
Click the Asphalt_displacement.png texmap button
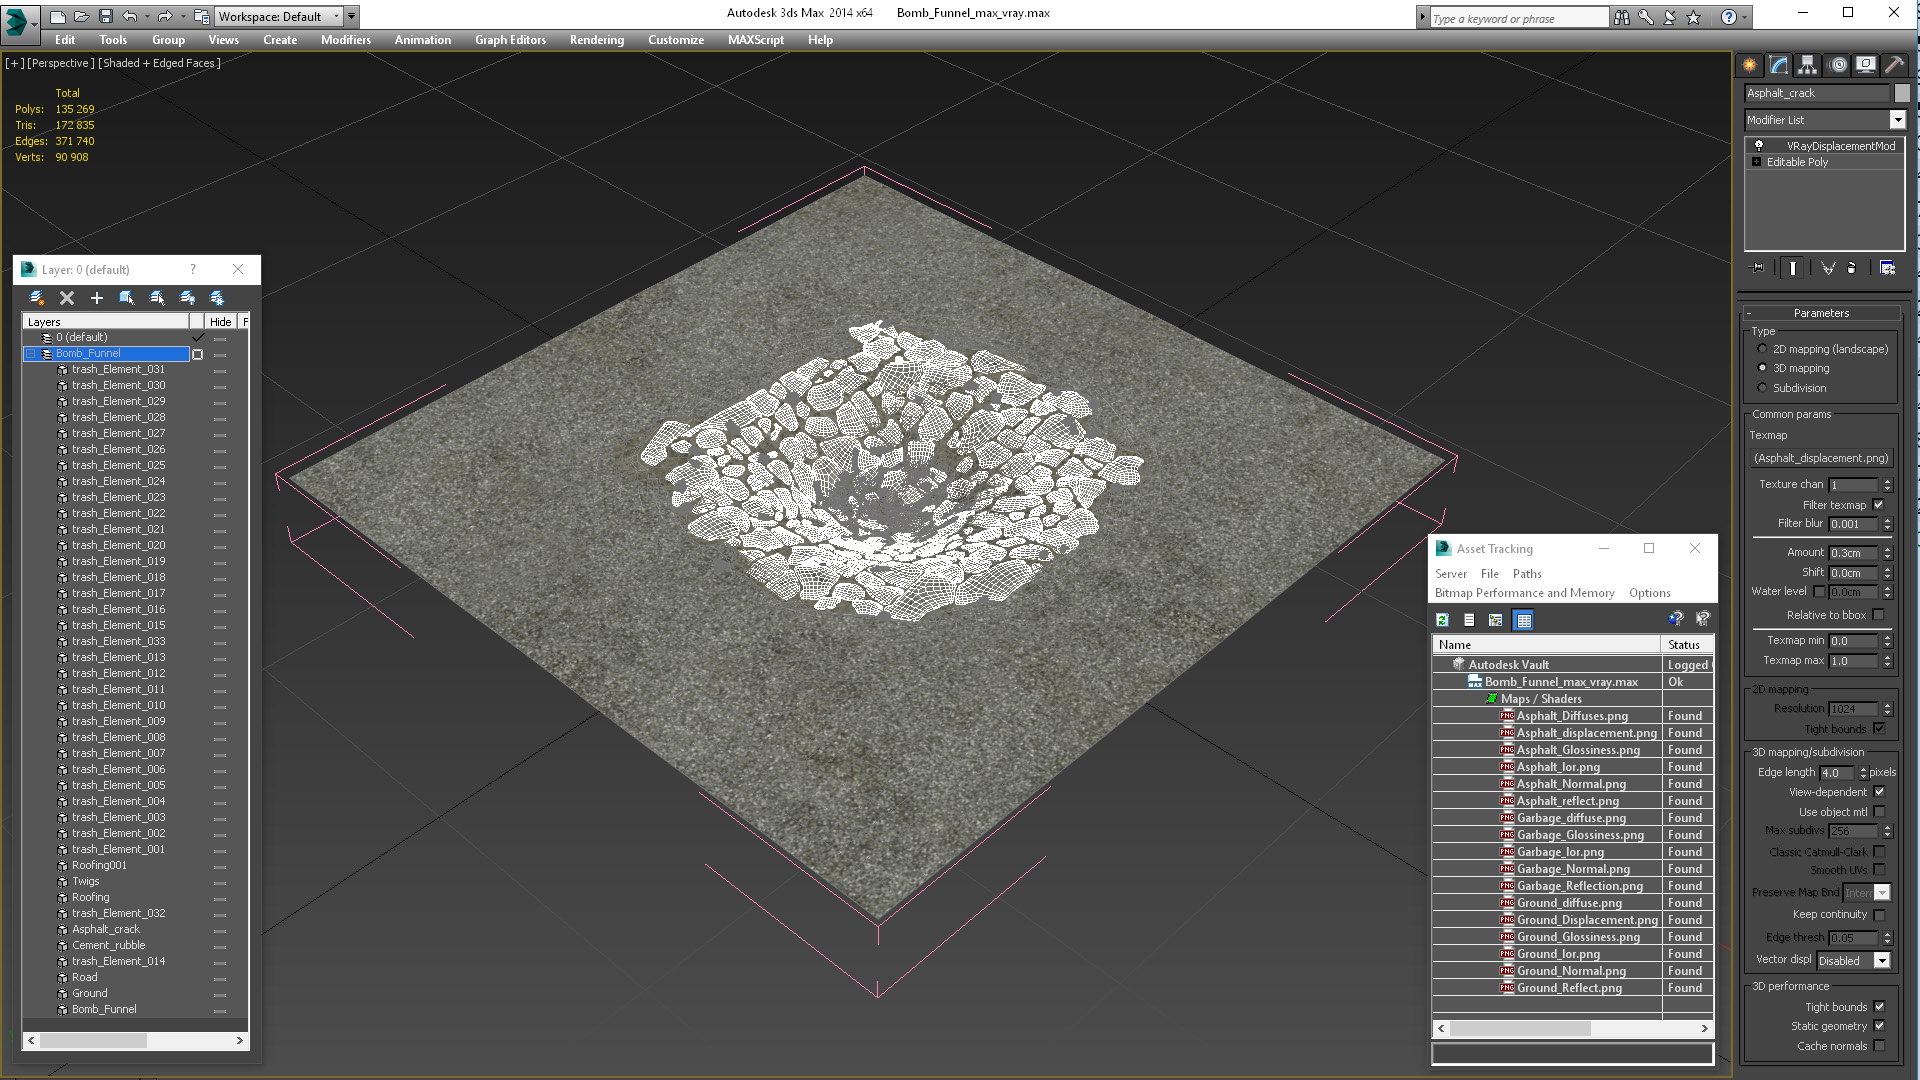coord(1821,458)
